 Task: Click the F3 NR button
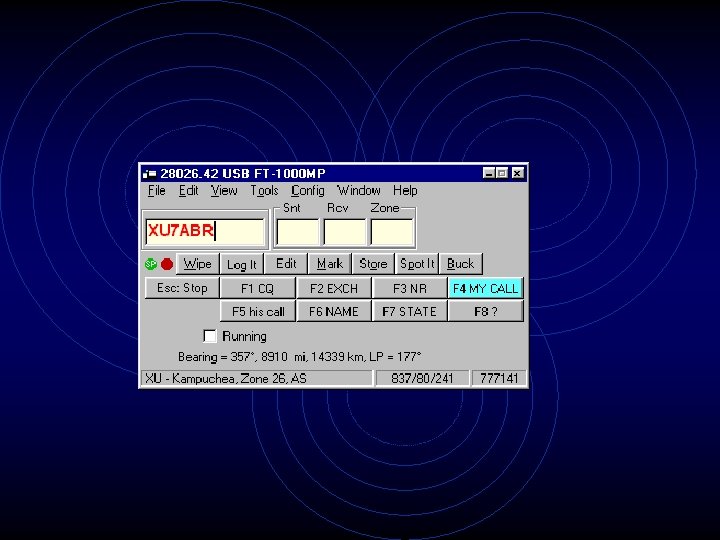(x=410, y=288)
